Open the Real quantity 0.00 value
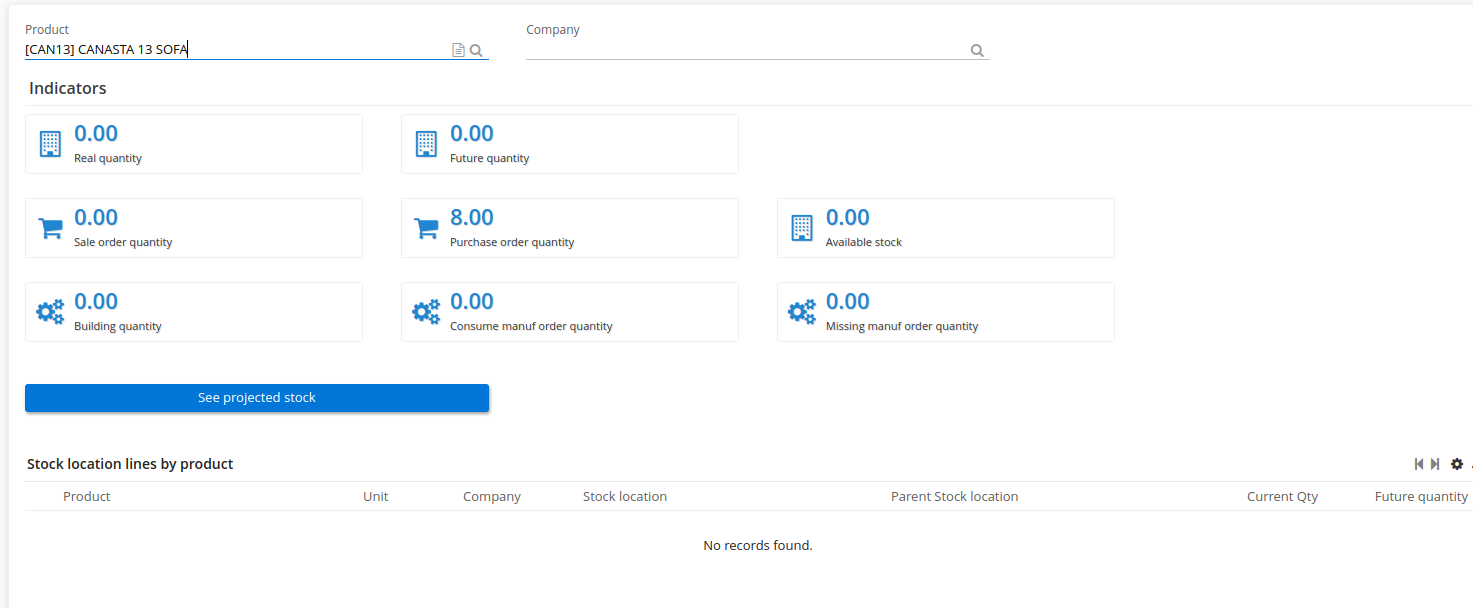Image resolution: width=1473 pixels, height=608 pixels. coord(96,134)
